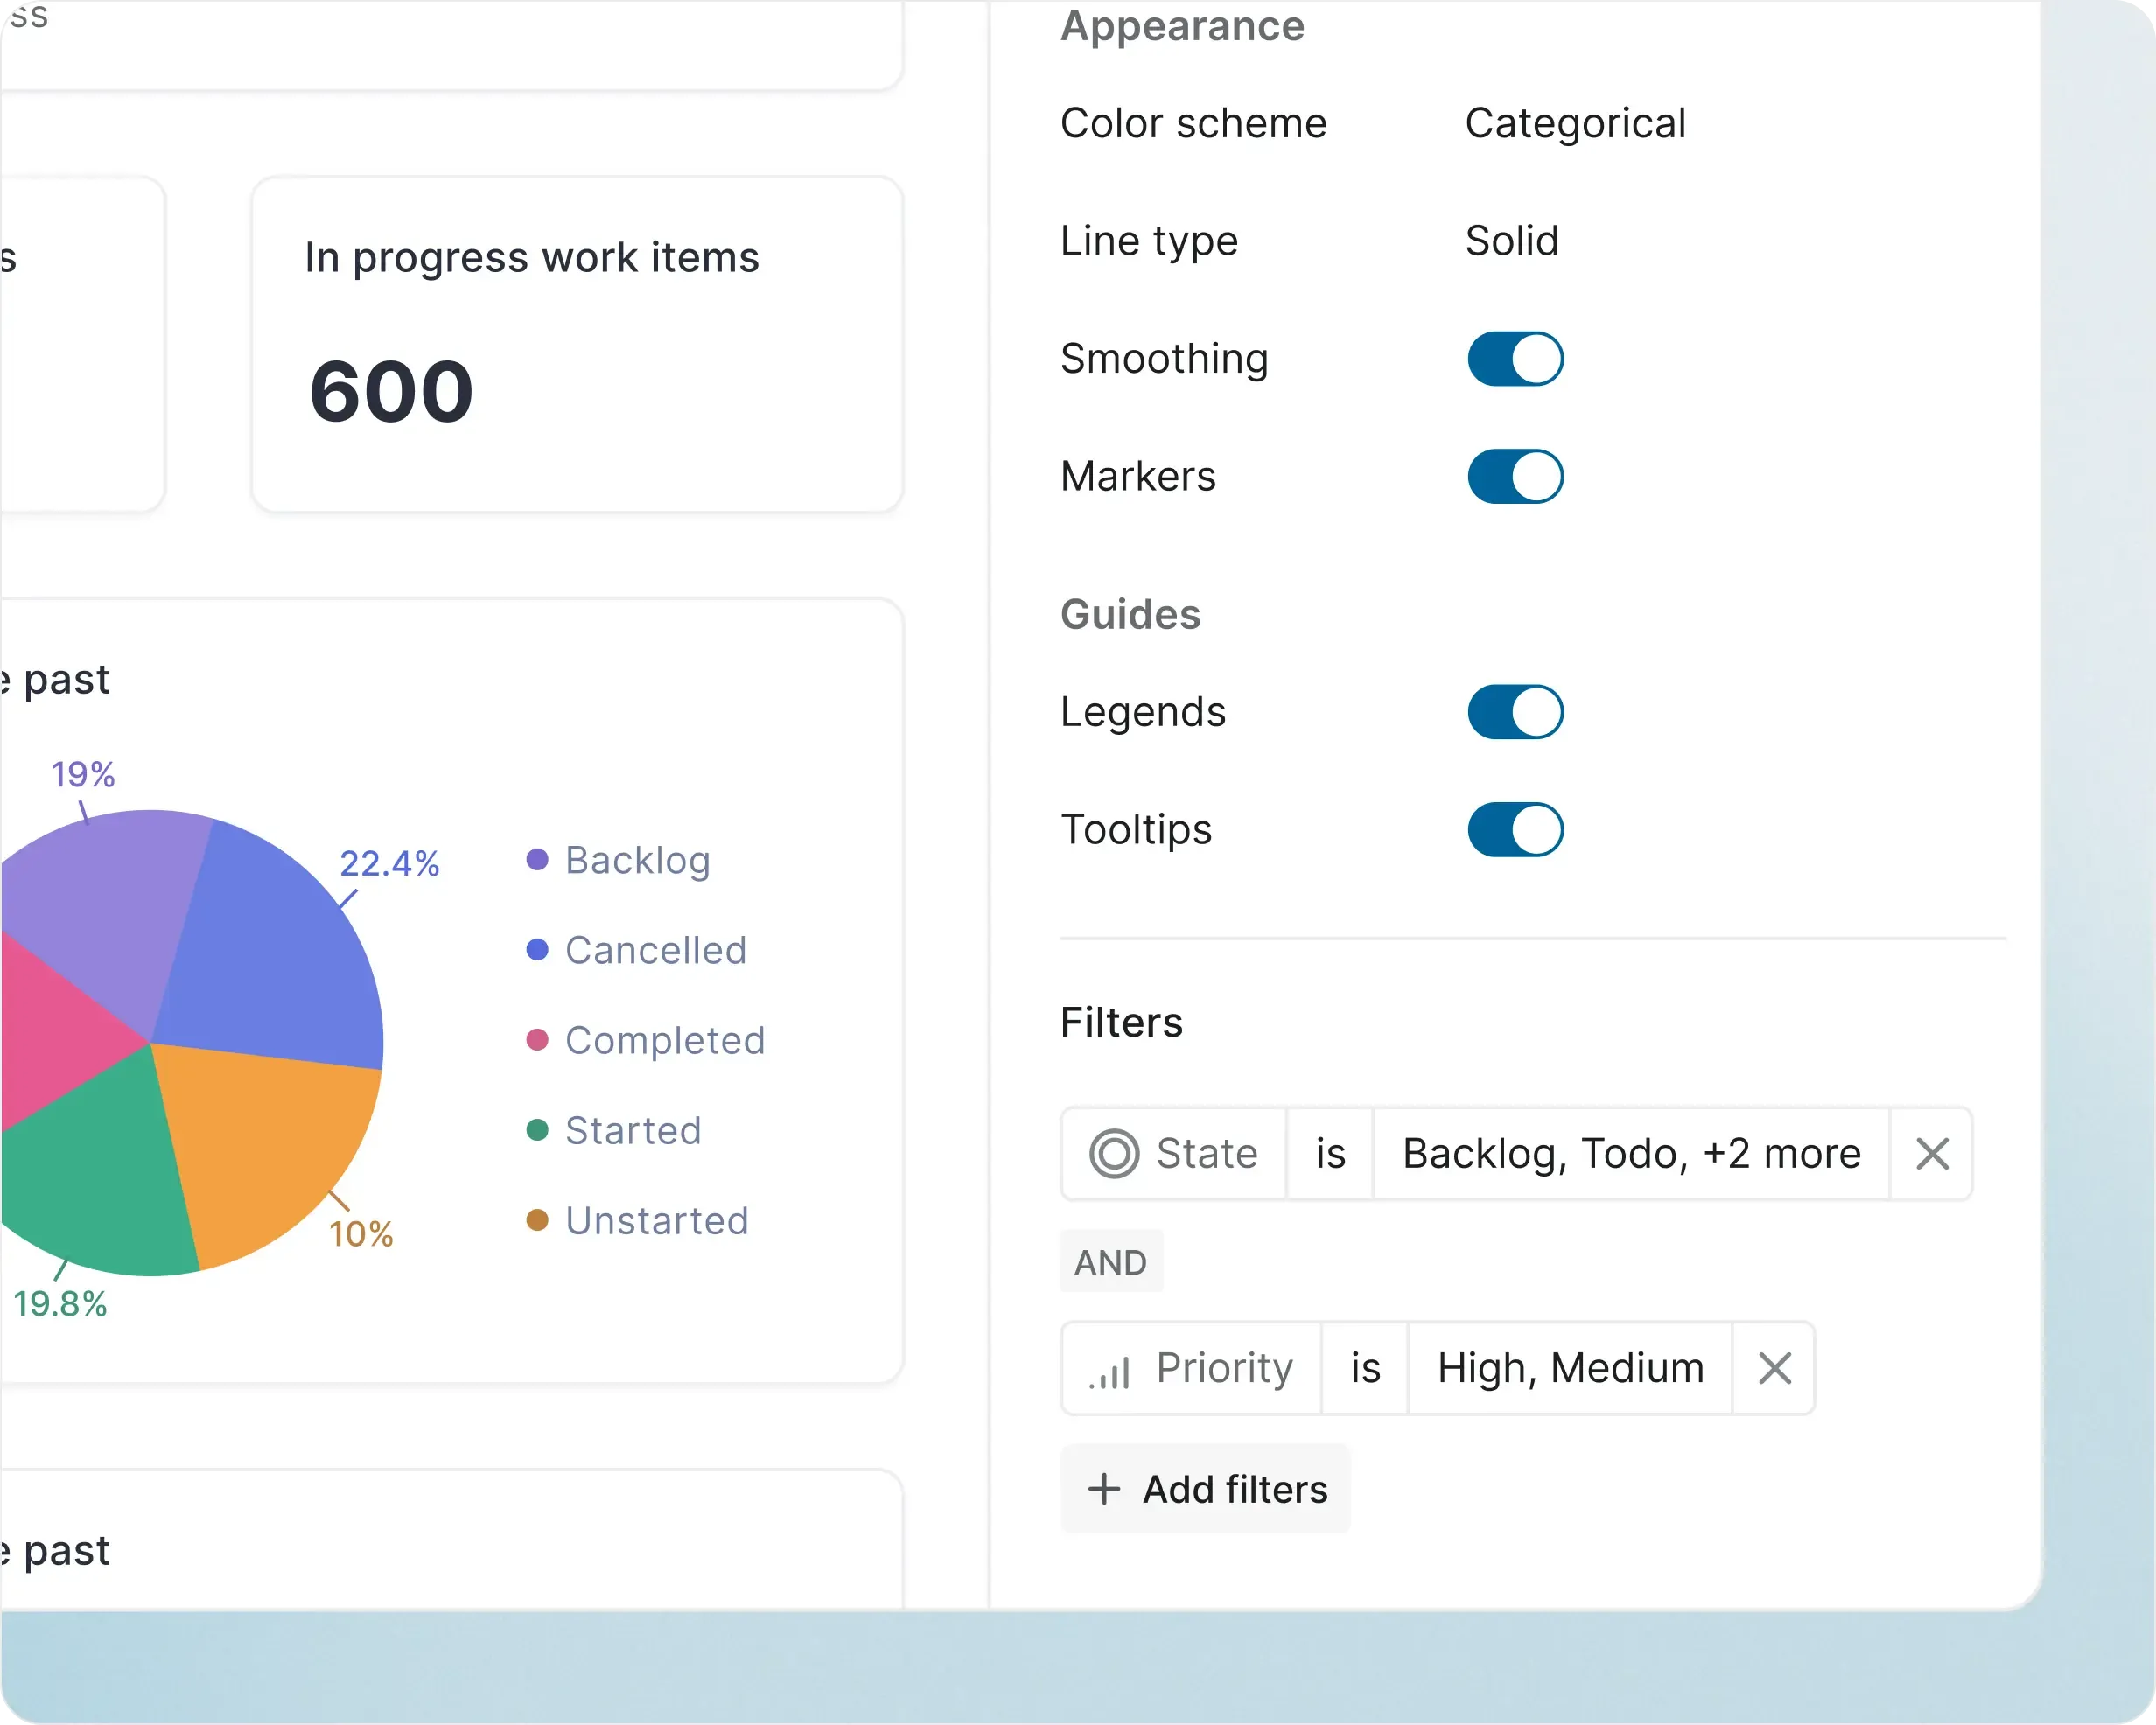Open the Line type Solid dropdown
2156x1725 pixels.
(x=1511, y=241)
